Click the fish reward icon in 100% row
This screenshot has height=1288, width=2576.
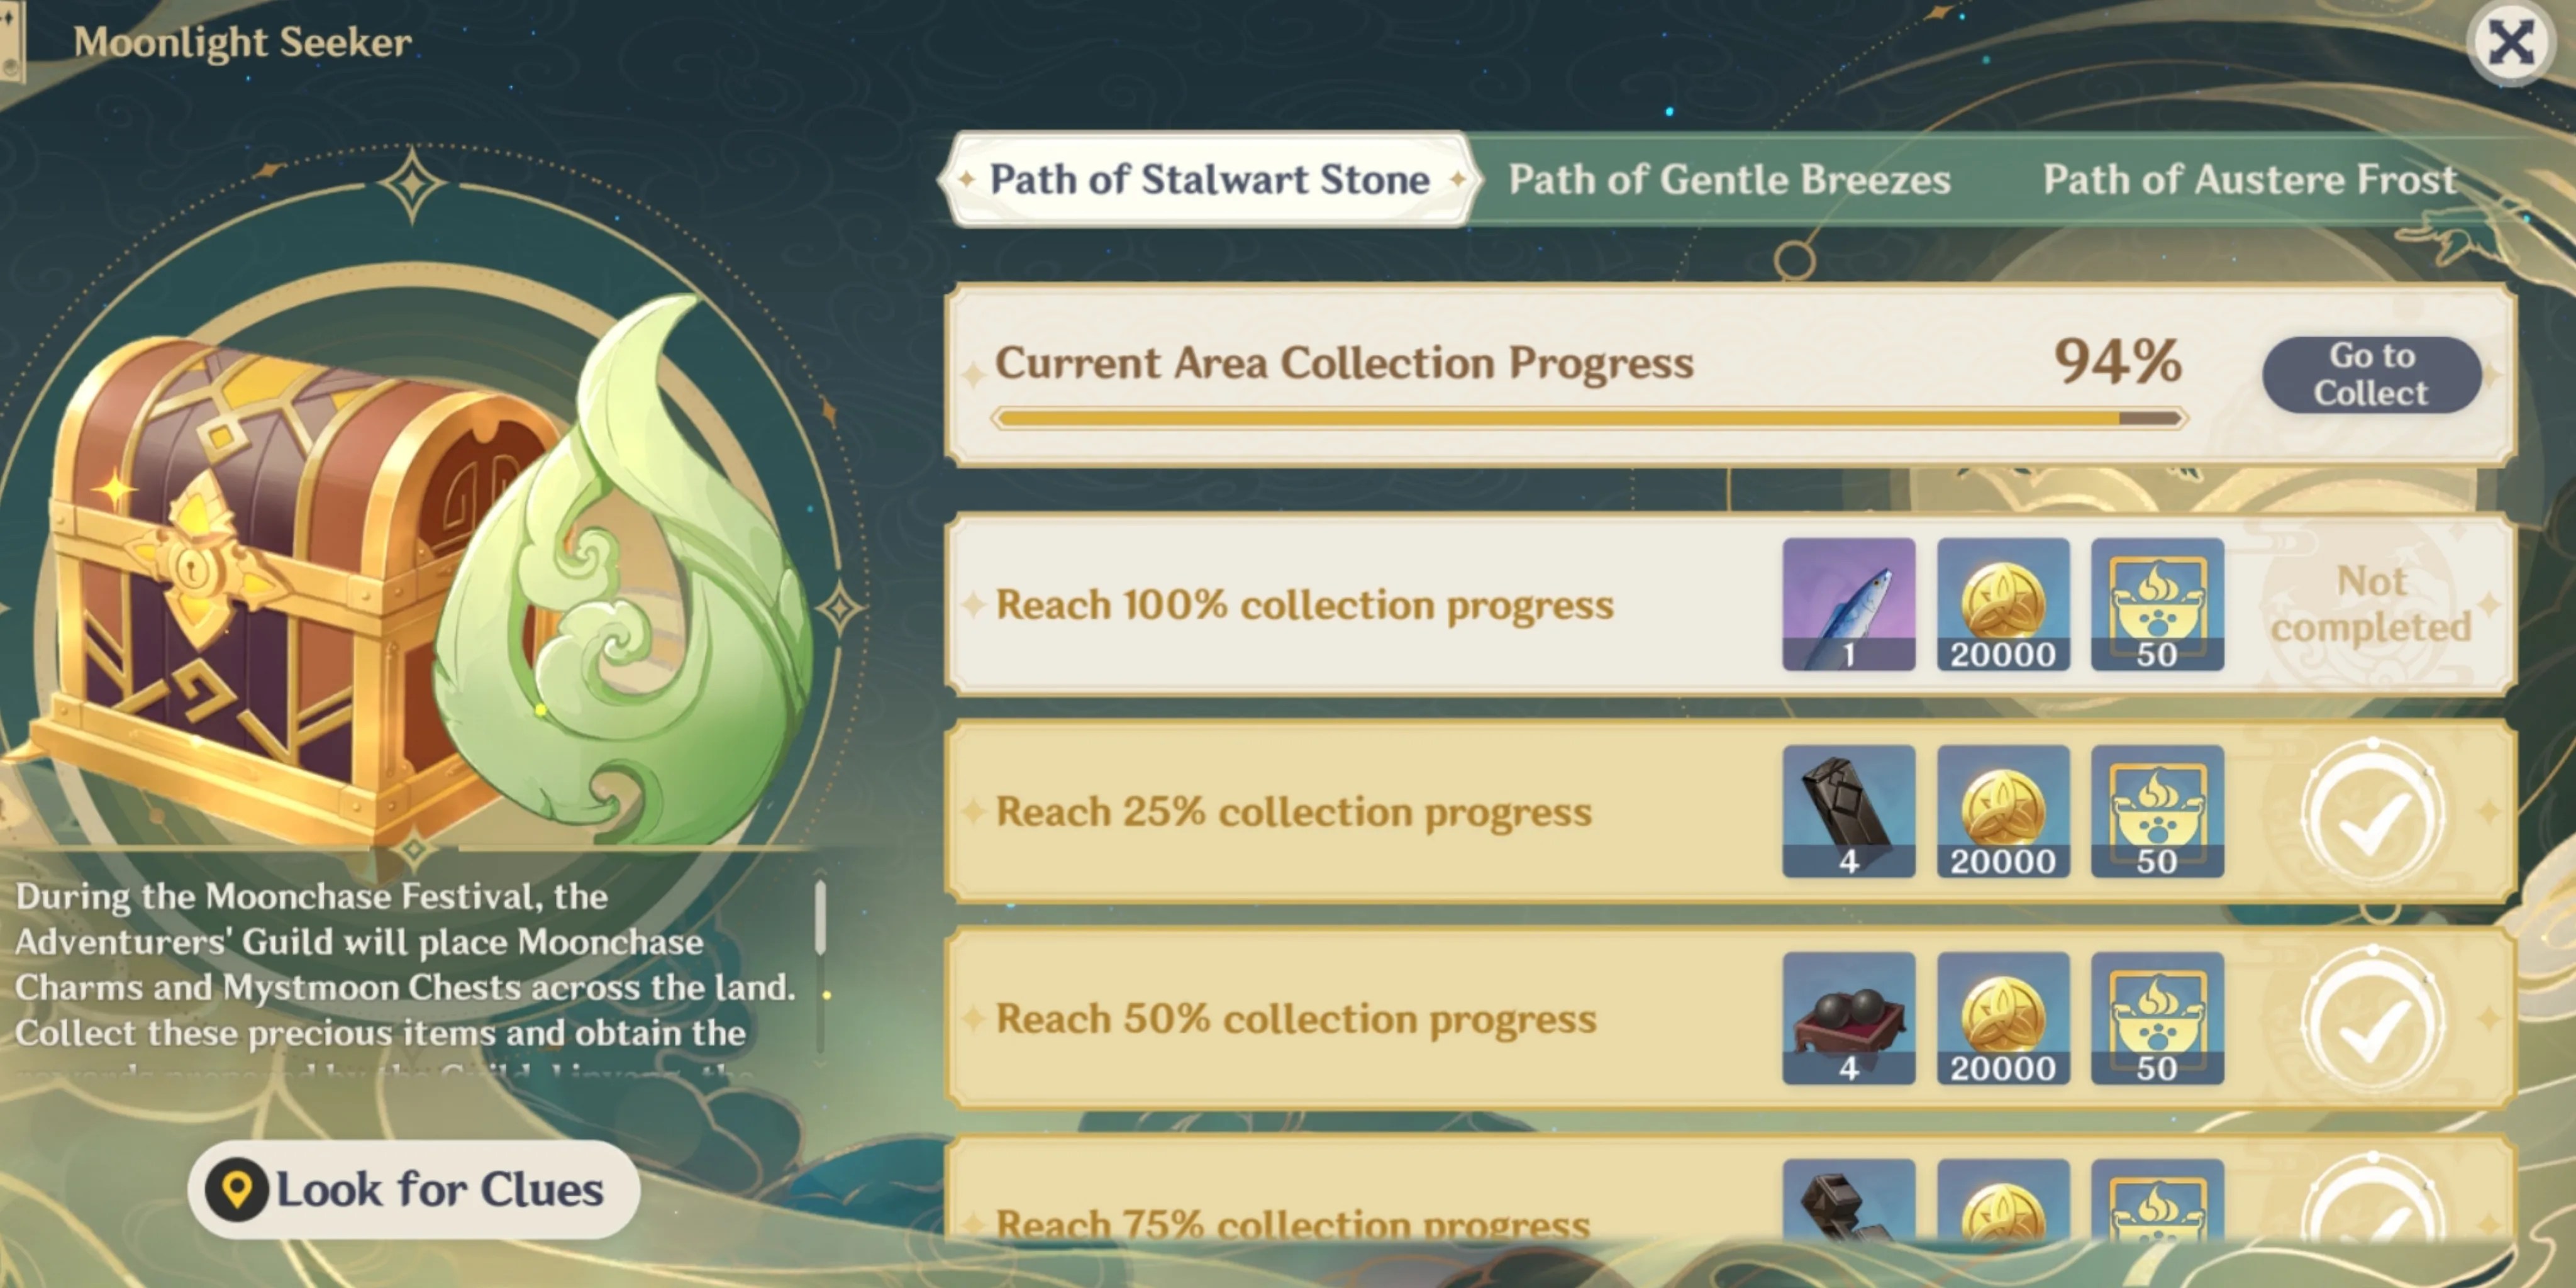pos(1848,604)
